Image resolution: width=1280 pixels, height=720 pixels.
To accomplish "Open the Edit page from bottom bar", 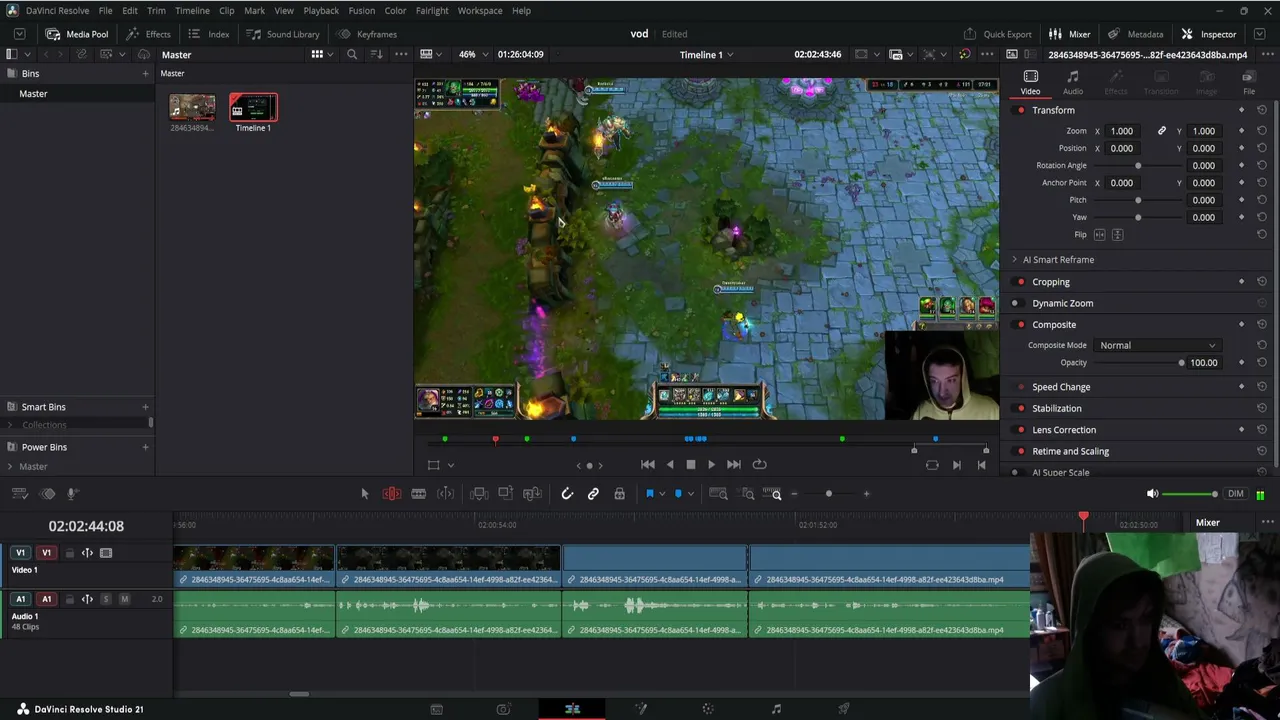I will 572,709.
